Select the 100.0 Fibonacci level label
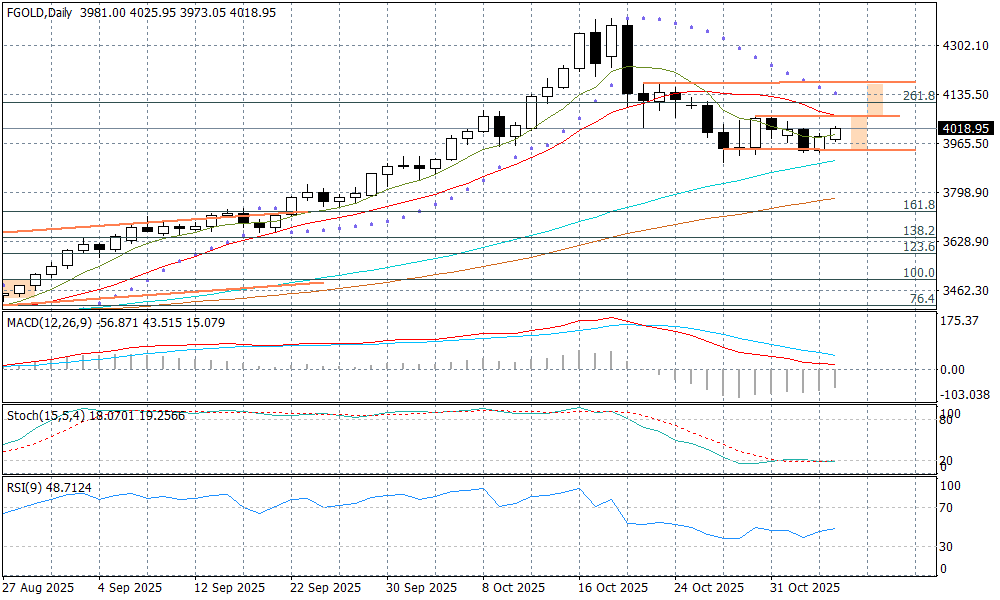This screenshot has height=600, width=1000. pyautogui.click(x=918, y=272)
